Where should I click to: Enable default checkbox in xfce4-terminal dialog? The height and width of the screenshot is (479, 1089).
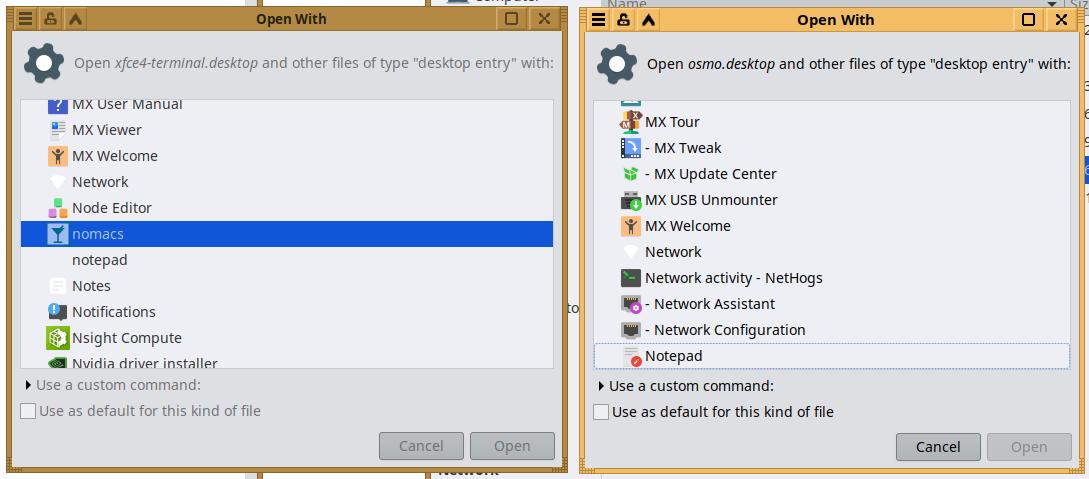[29, 411]
